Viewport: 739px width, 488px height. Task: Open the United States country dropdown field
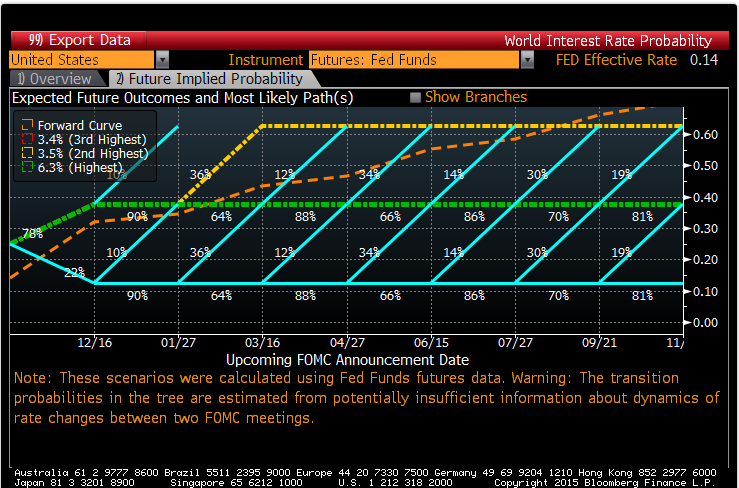tap(82, 60)
